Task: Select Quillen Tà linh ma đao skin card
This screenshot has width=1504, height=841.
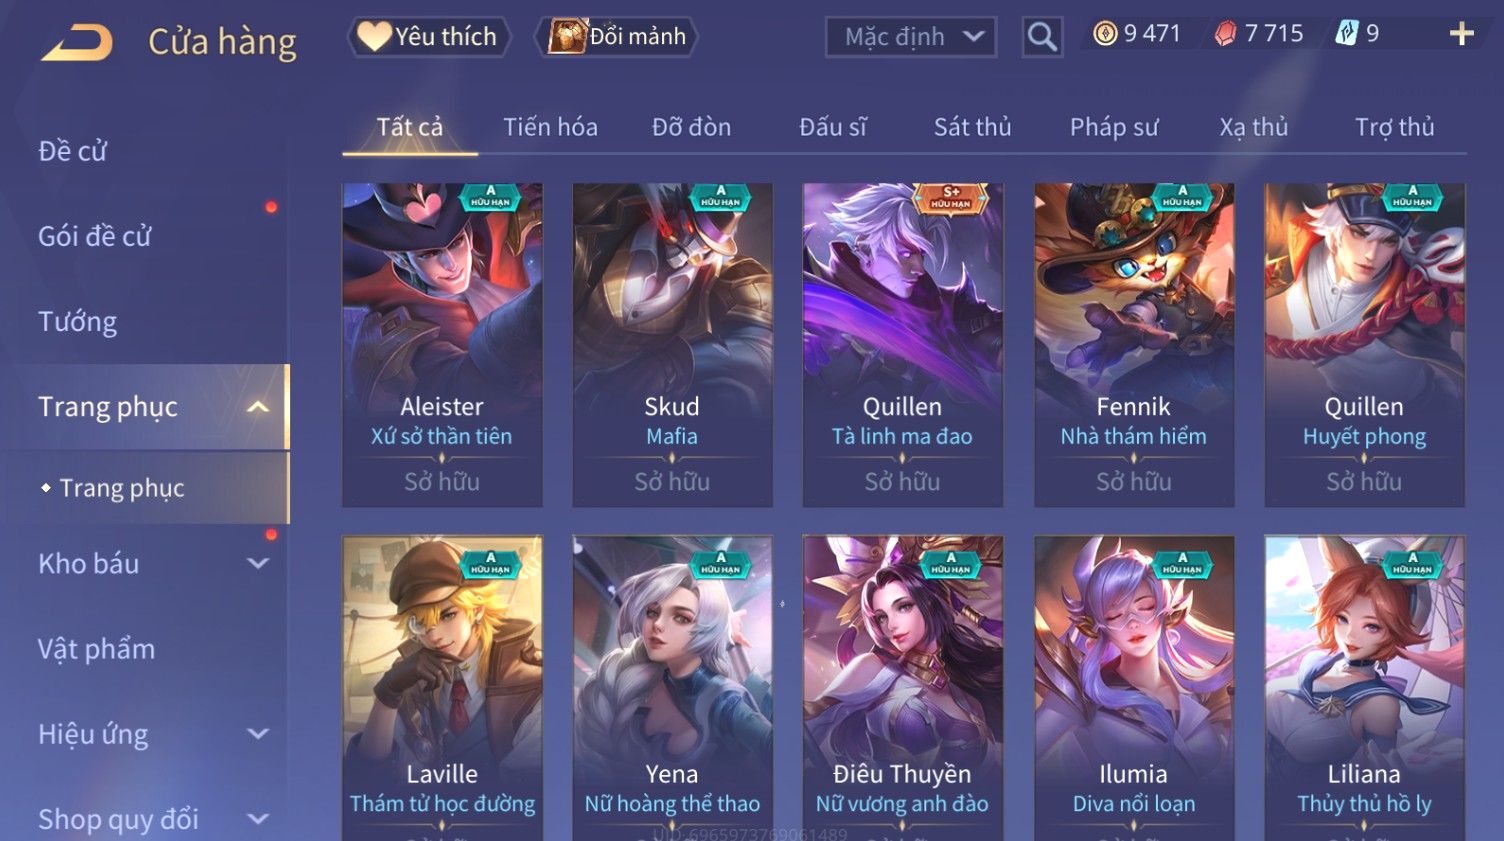Action: pyautogui.click(x=902, y=345)
